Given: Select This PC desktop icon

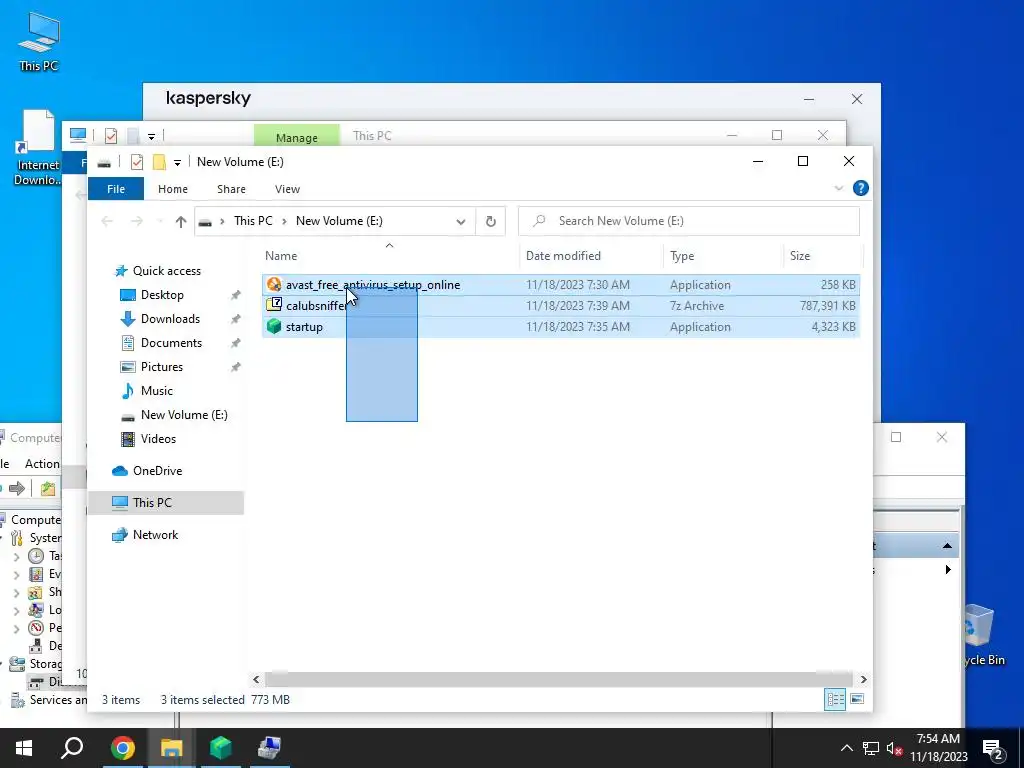Looking at the screenshot, I should (x=39, y=41).
